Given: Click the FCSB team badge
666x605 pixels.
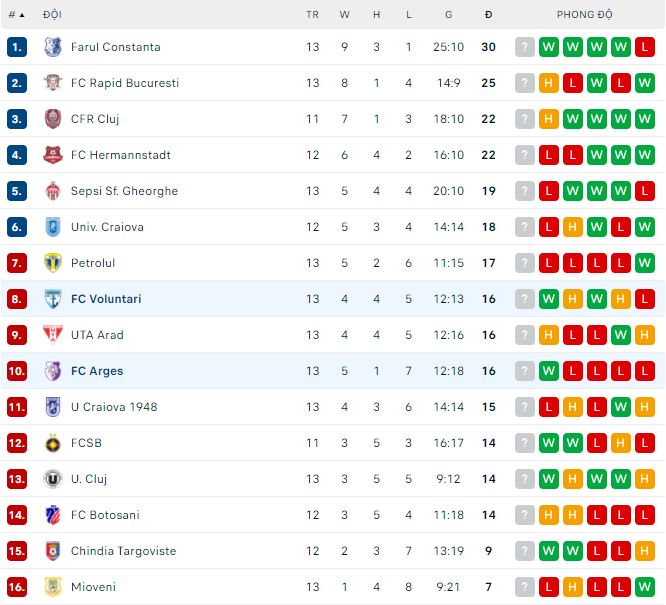Looking at the screenshot, I should click(x=53, y=443).
